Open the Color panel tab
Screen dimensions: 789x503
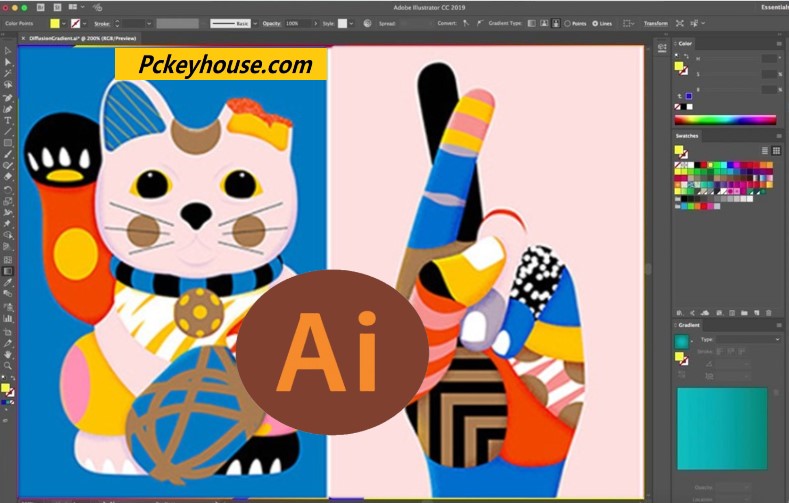click(x=685, y=44)
